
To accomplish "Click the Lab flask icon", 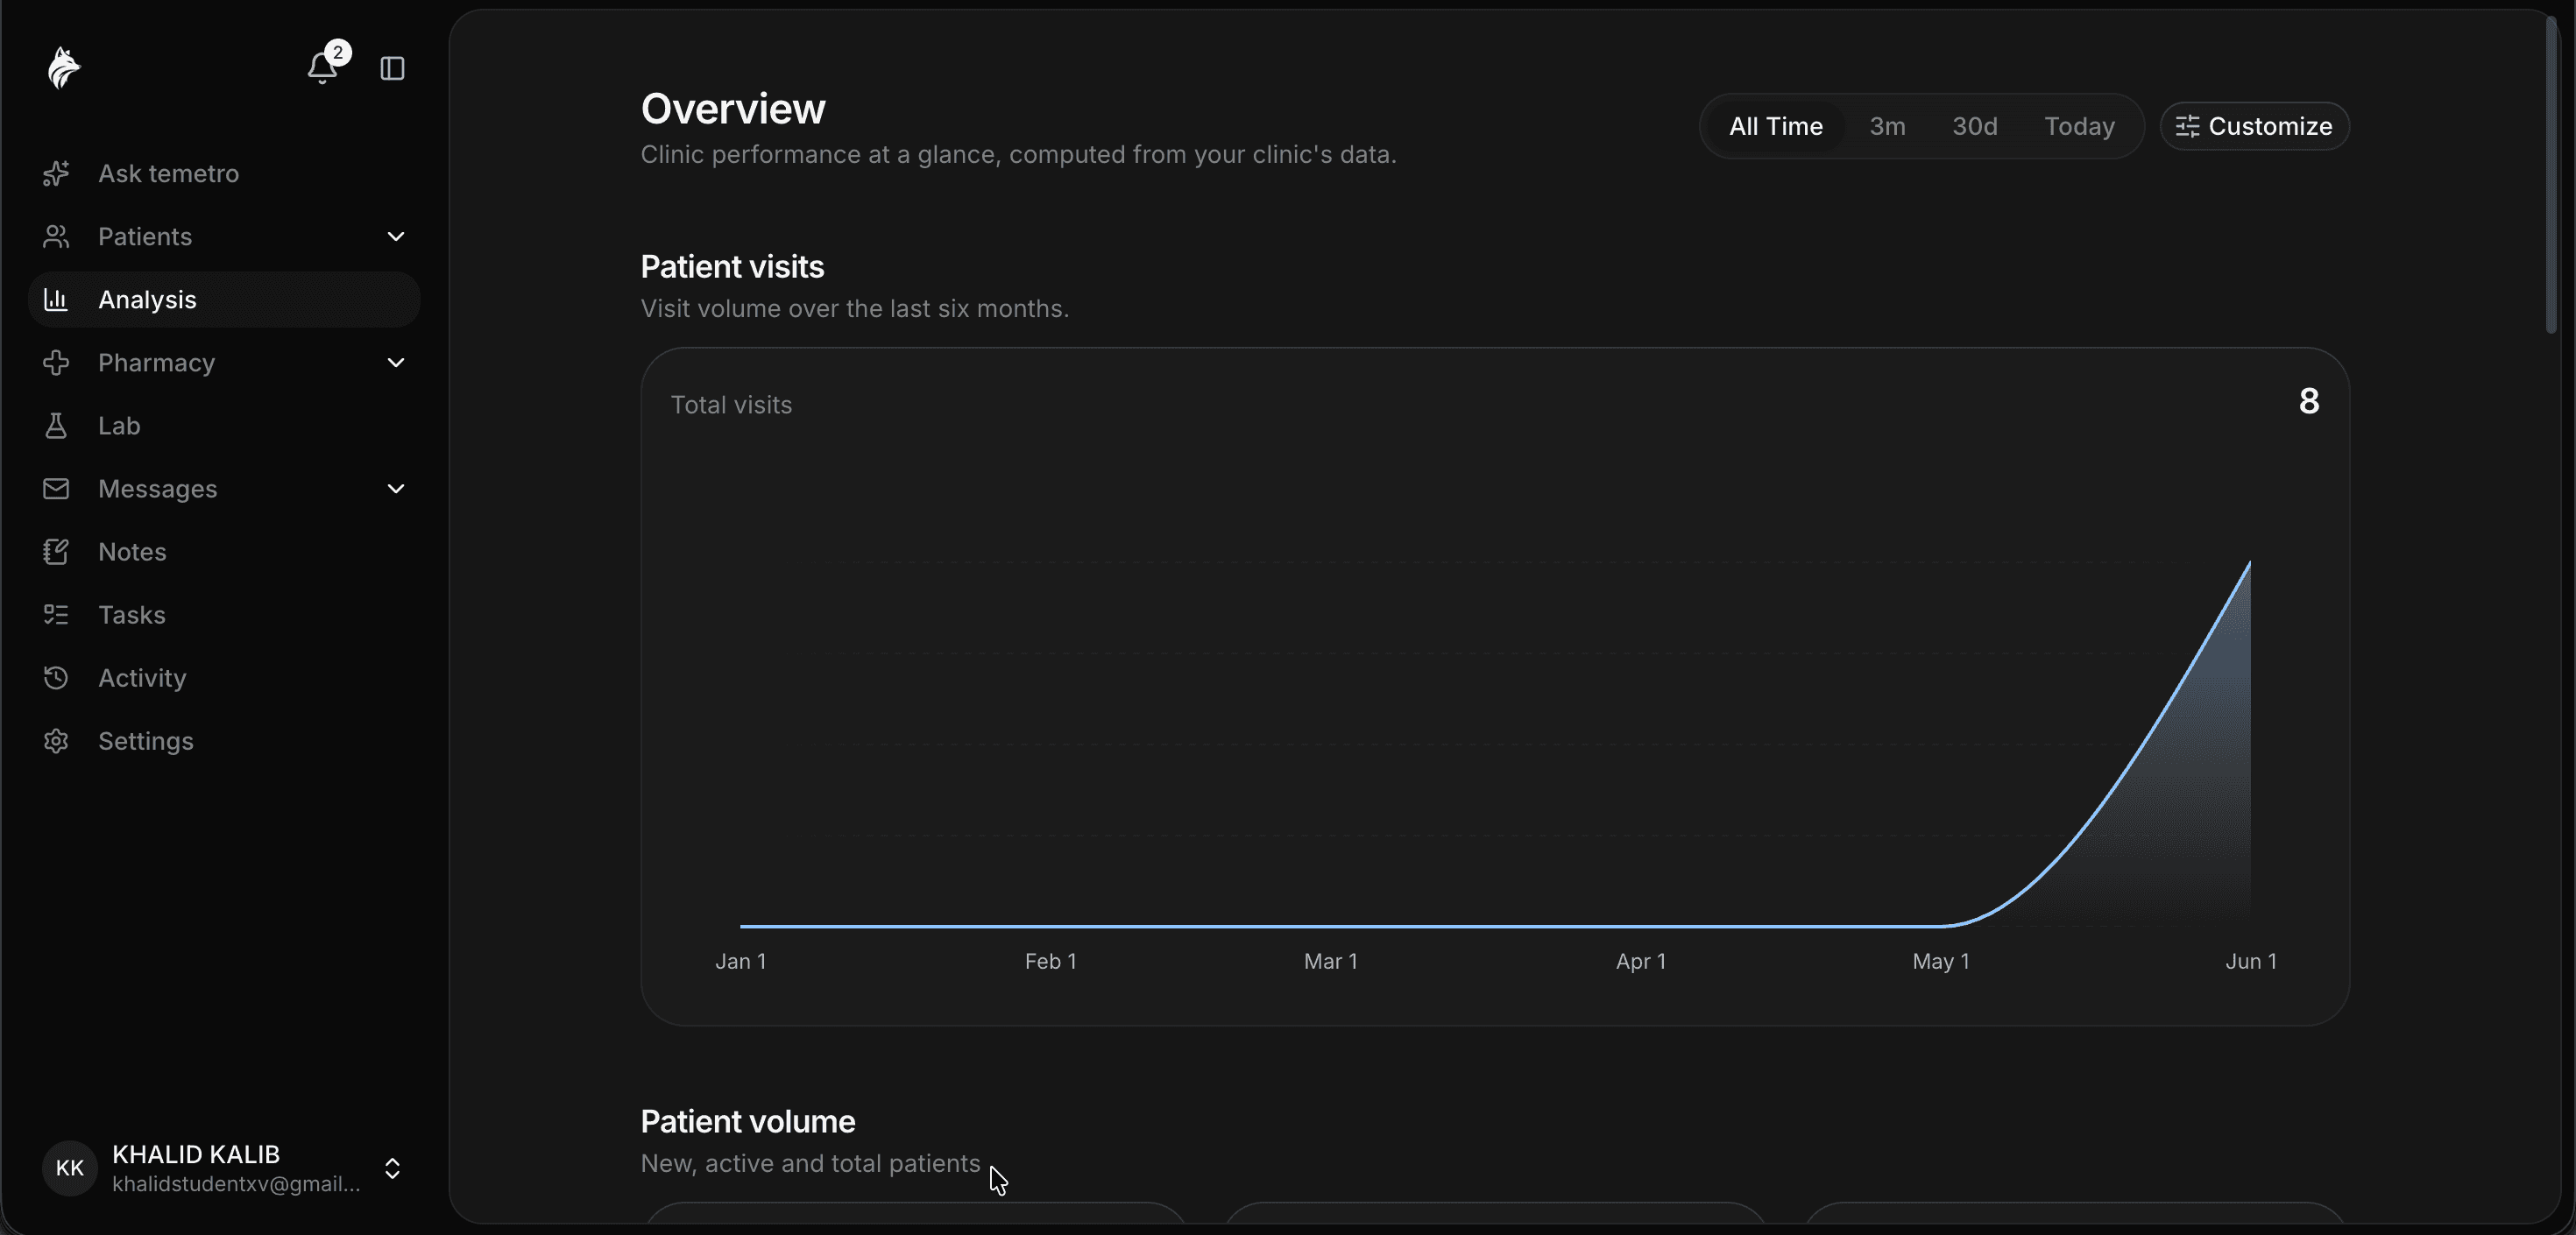I will point(56,425).
